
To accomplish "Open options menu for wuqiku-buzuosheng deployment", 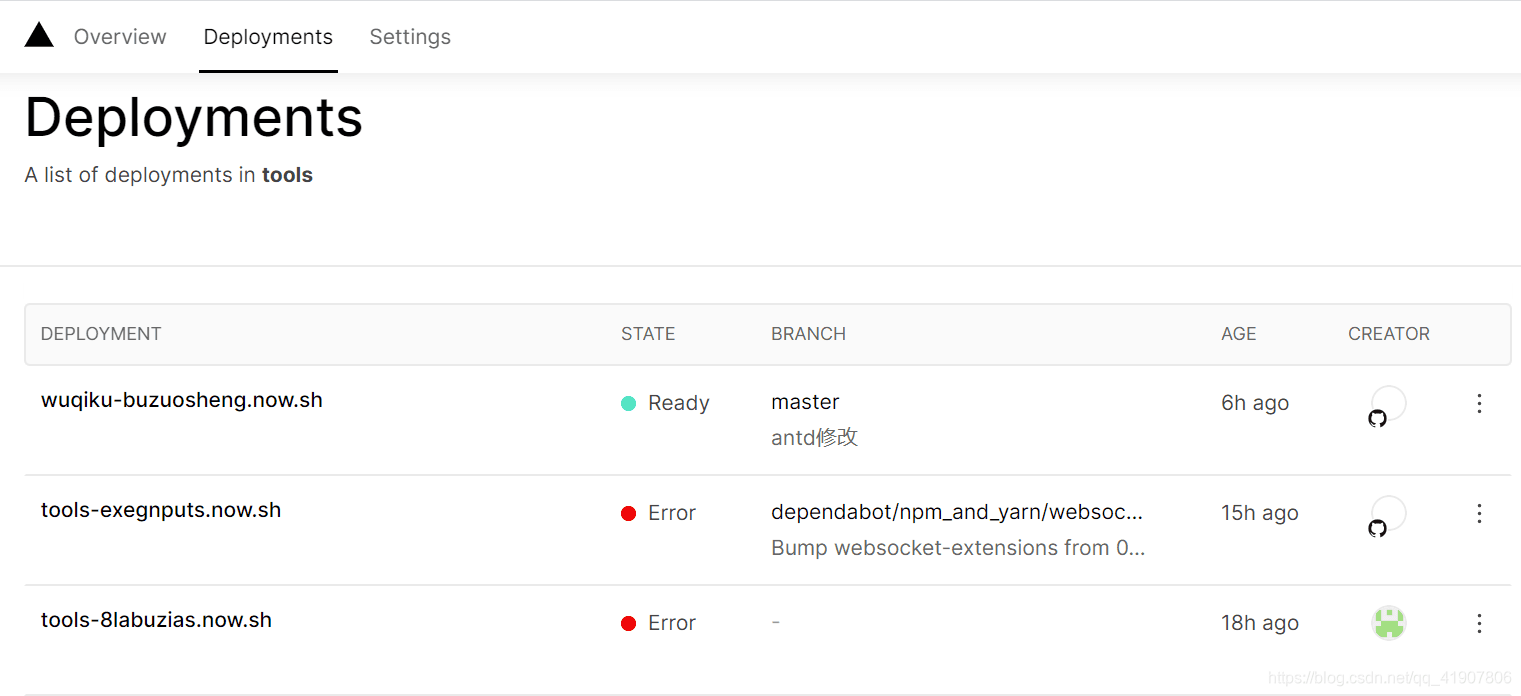I will coord(1479,403).
